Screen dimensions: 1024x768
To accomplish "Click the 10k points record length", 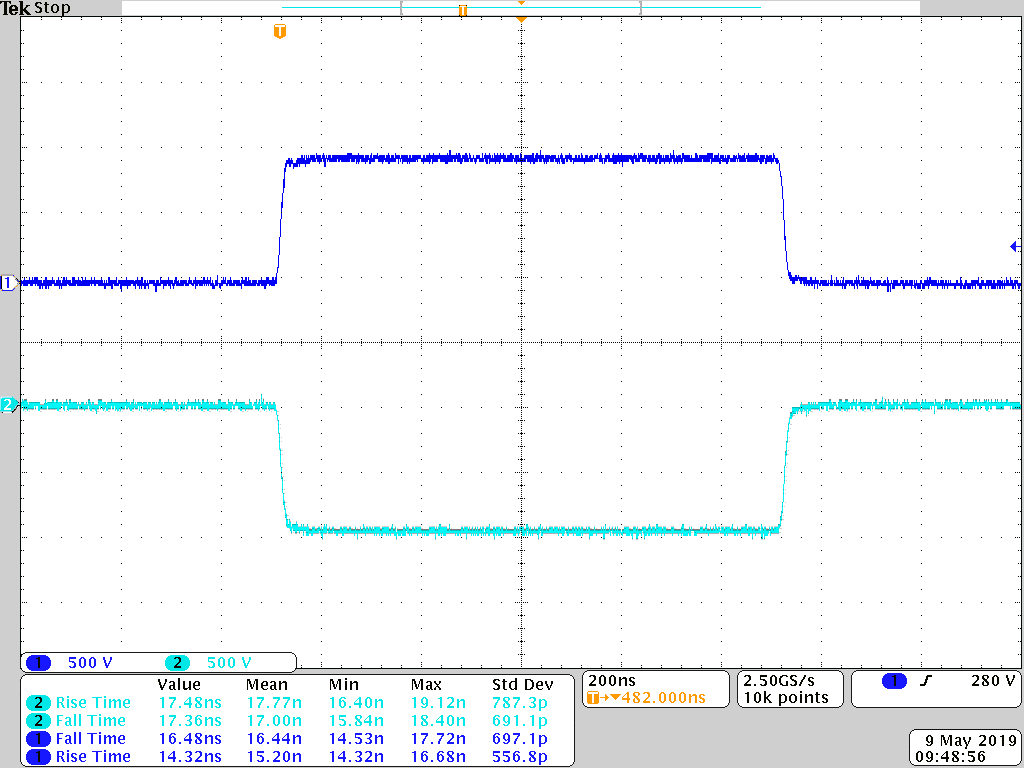I will [787, 697].
